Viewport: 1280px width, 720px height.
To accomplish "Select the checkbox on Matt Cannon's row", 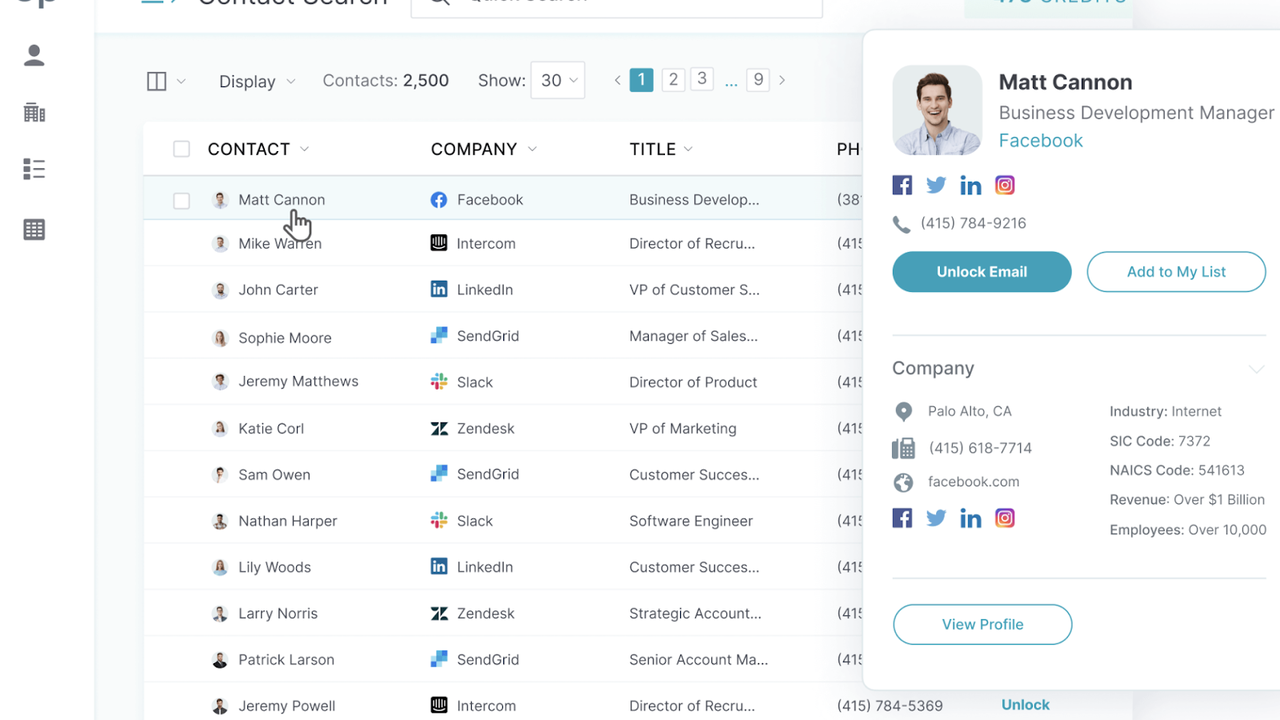I will [x=181, y=200].
